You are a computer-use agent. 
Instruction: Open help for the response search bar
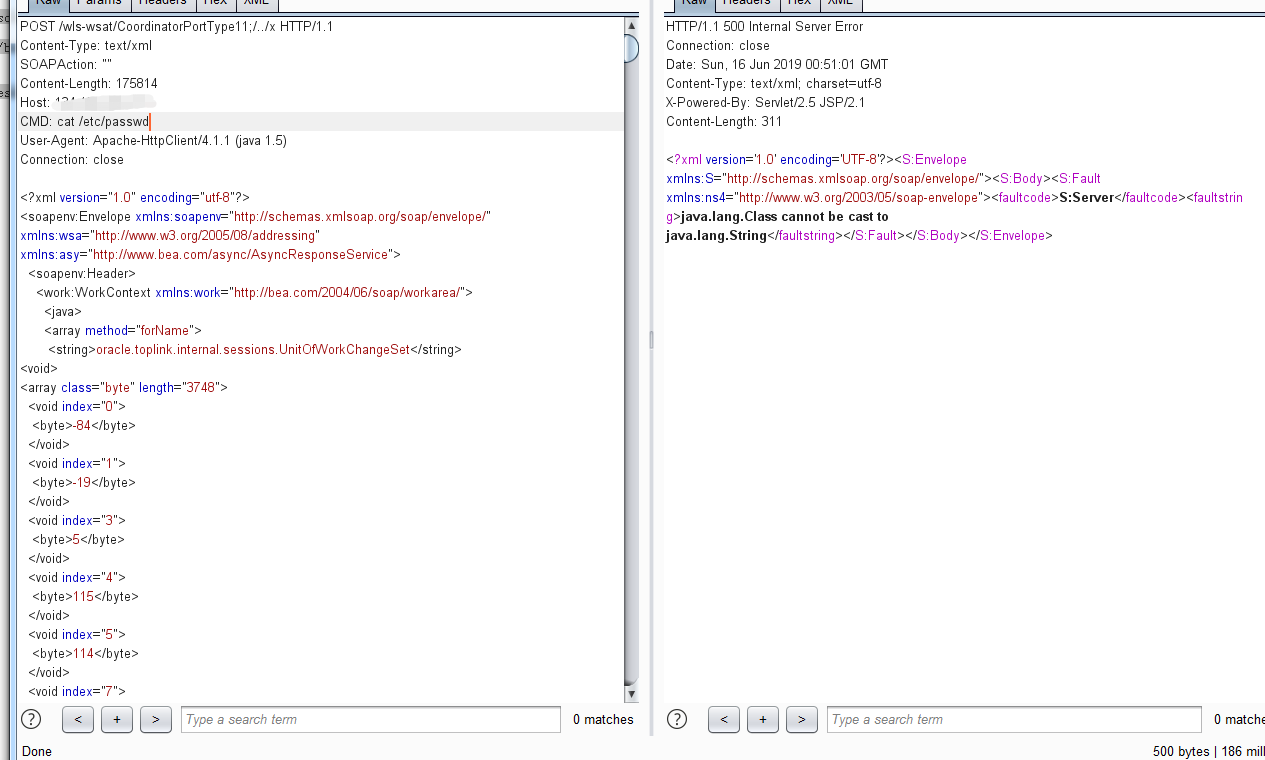pos(677,719)
